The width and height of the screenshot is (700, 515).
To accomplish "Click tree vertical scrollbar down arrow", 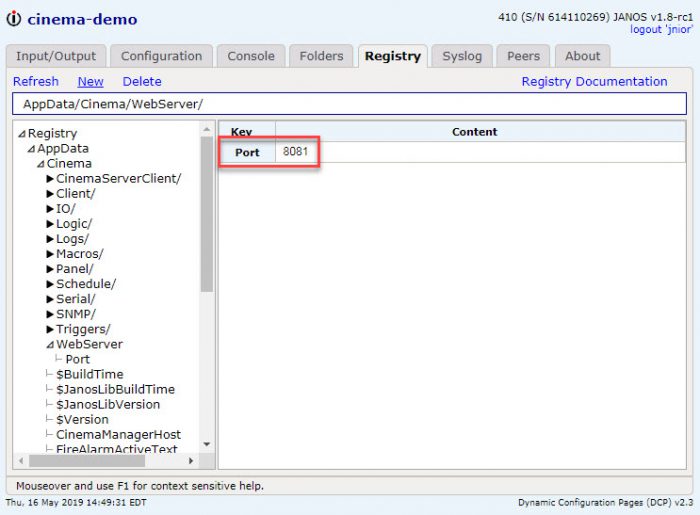I will 206,444.
